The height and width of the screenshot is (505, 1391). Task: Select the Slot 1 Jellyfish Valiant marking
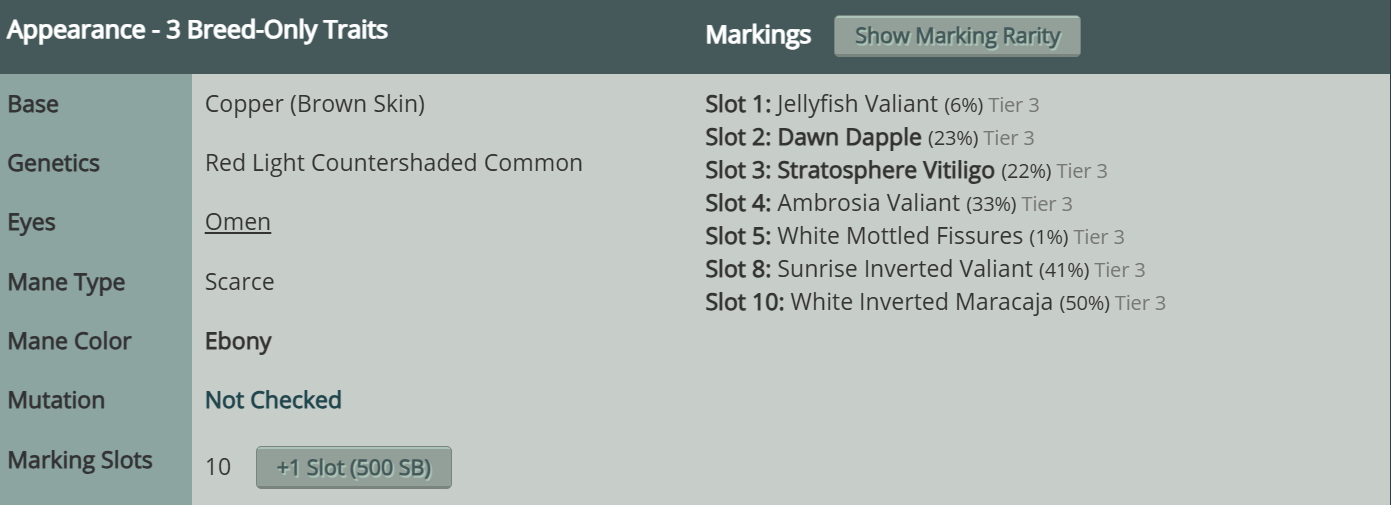[857, 104]
